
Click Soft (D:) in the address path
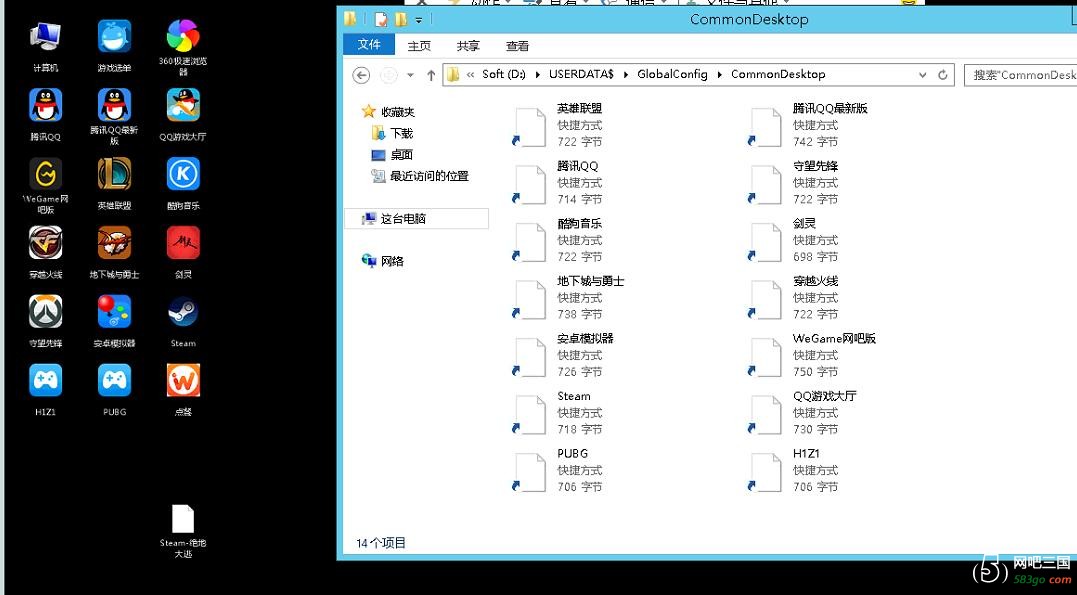pyautogui.click(x=503, y=74)
